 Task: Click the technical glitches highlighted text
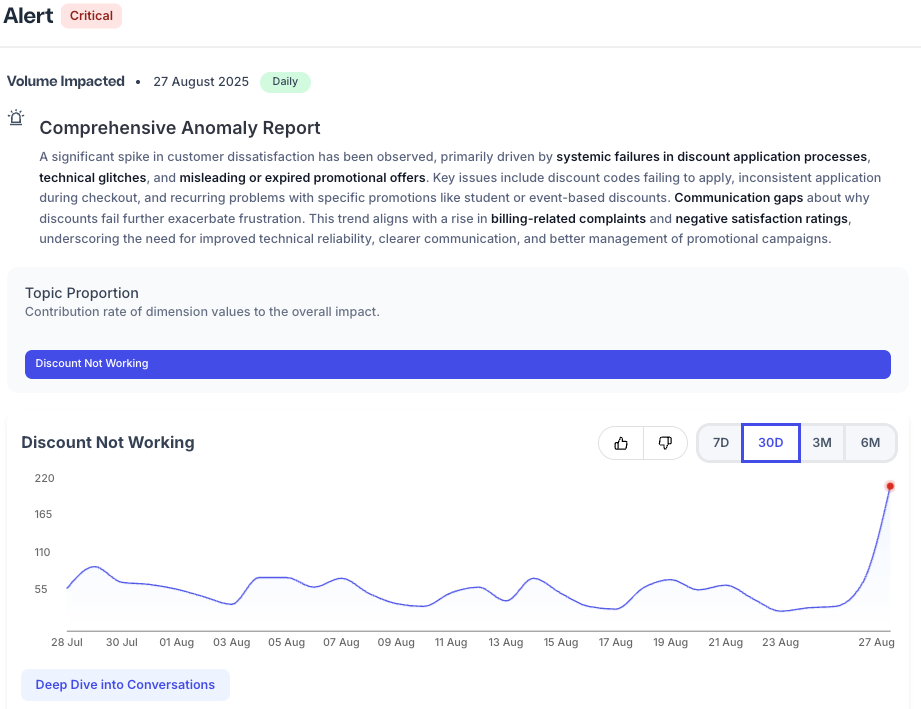pos(95,177)
